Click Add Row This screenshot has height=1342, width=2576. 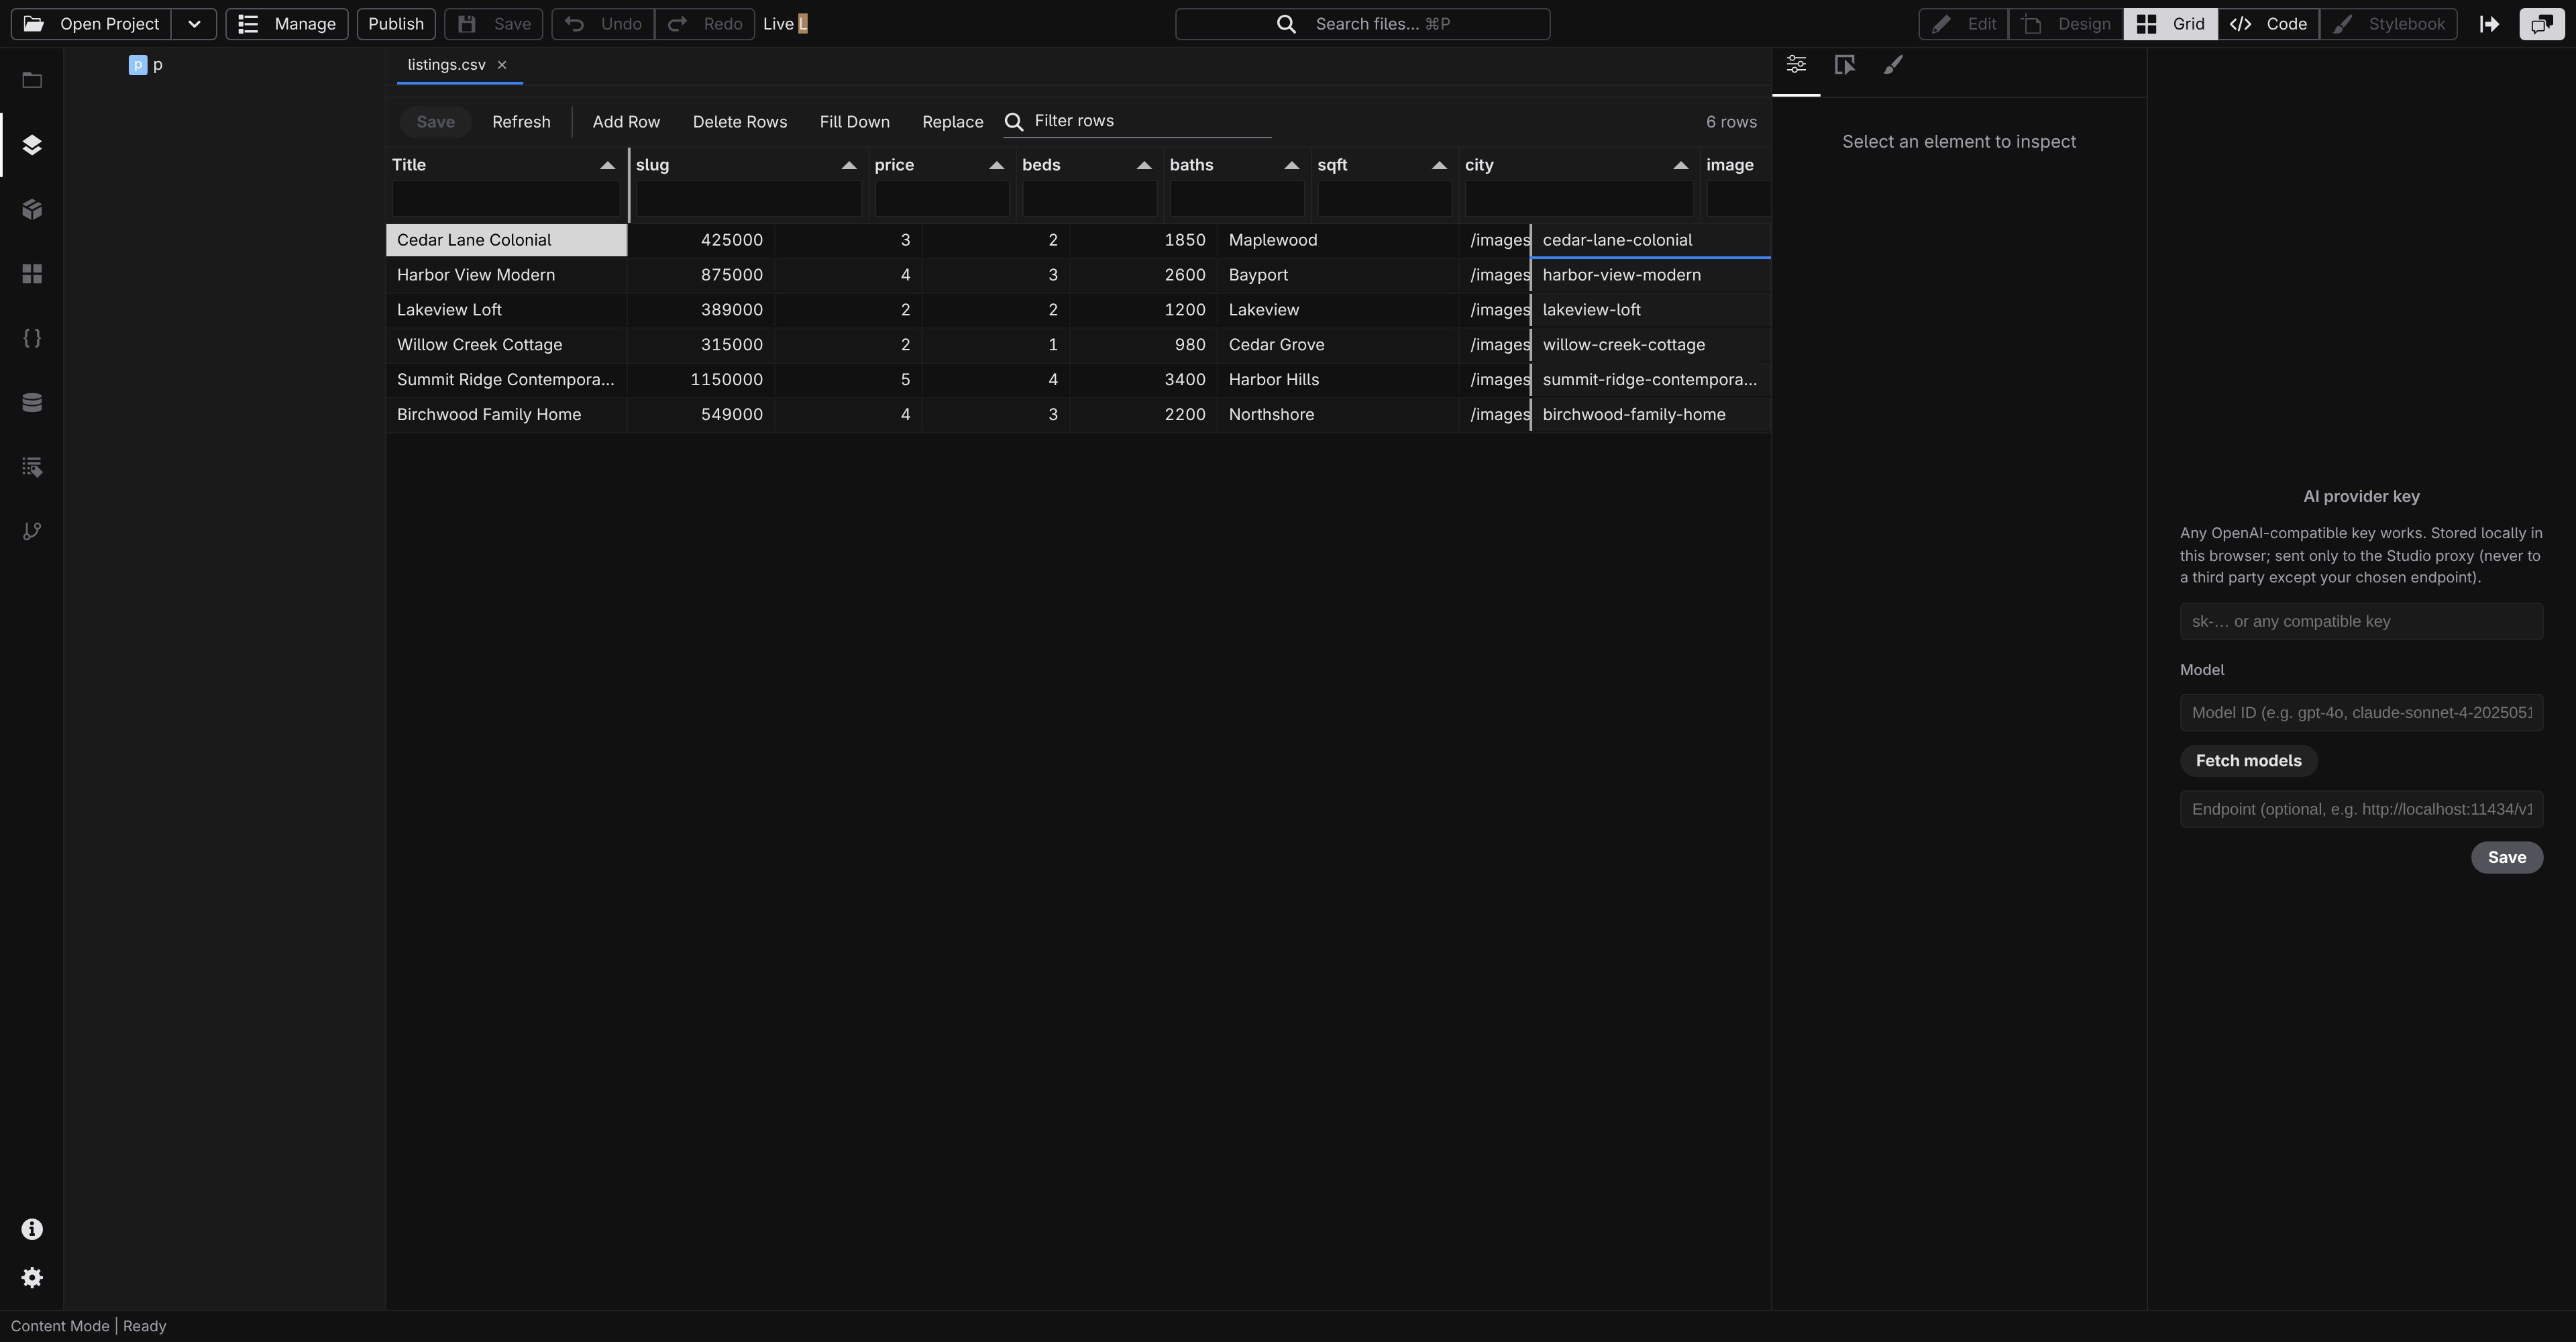pyautogui.click(x=626, y=122)
